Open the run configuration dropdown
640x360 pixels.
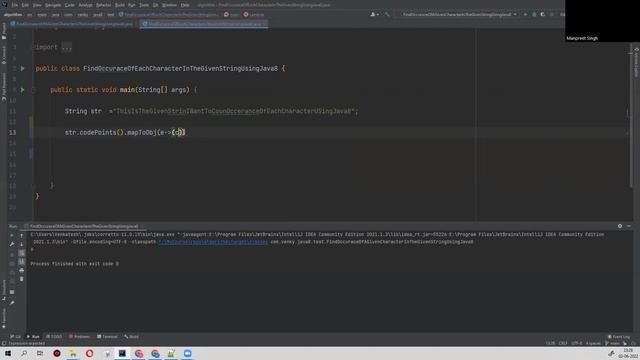coord(458,15)
